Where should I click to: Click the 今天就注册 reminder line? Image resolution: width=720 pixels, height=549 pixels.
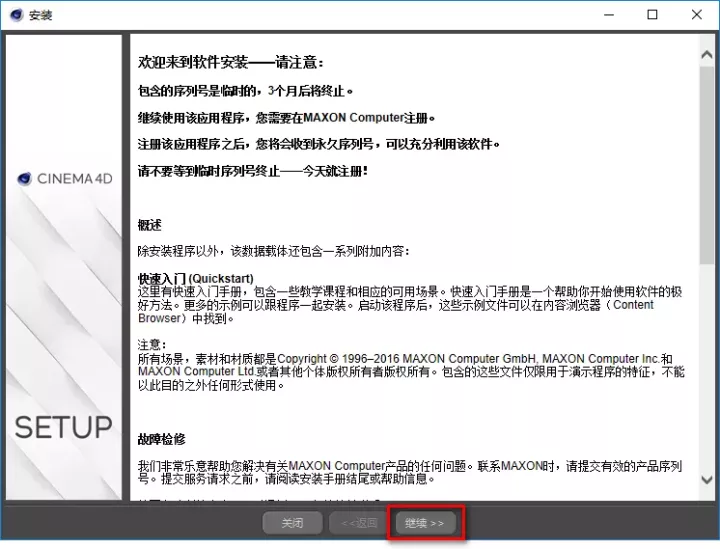tap(252, 171)
